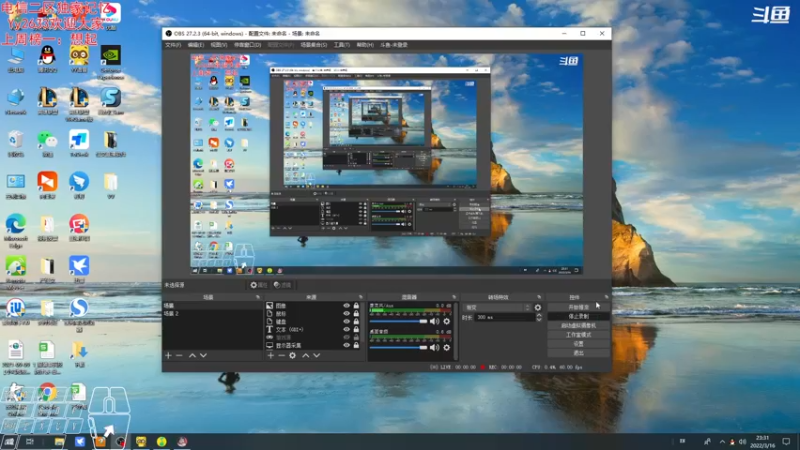
Task: Remove selected scene with minus icon
Action: (179, 356)
